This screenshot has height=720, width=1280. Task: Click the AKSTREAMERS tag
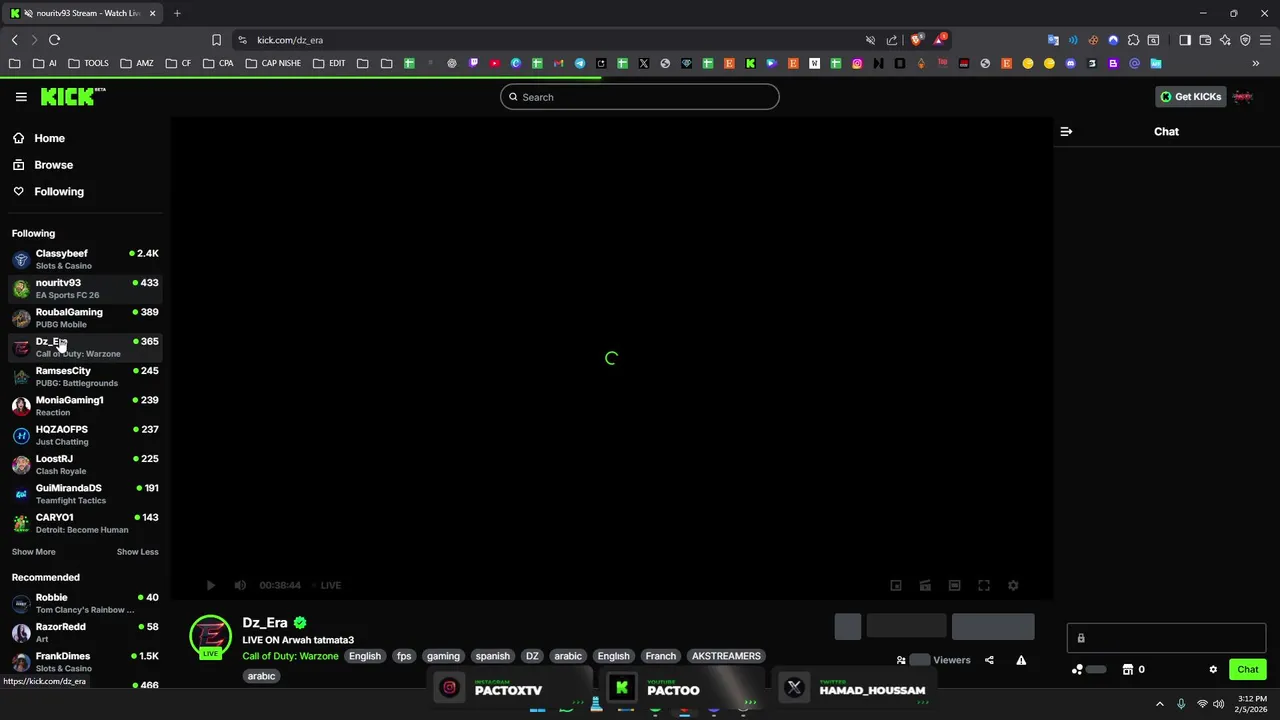click(x=726, y=656)
